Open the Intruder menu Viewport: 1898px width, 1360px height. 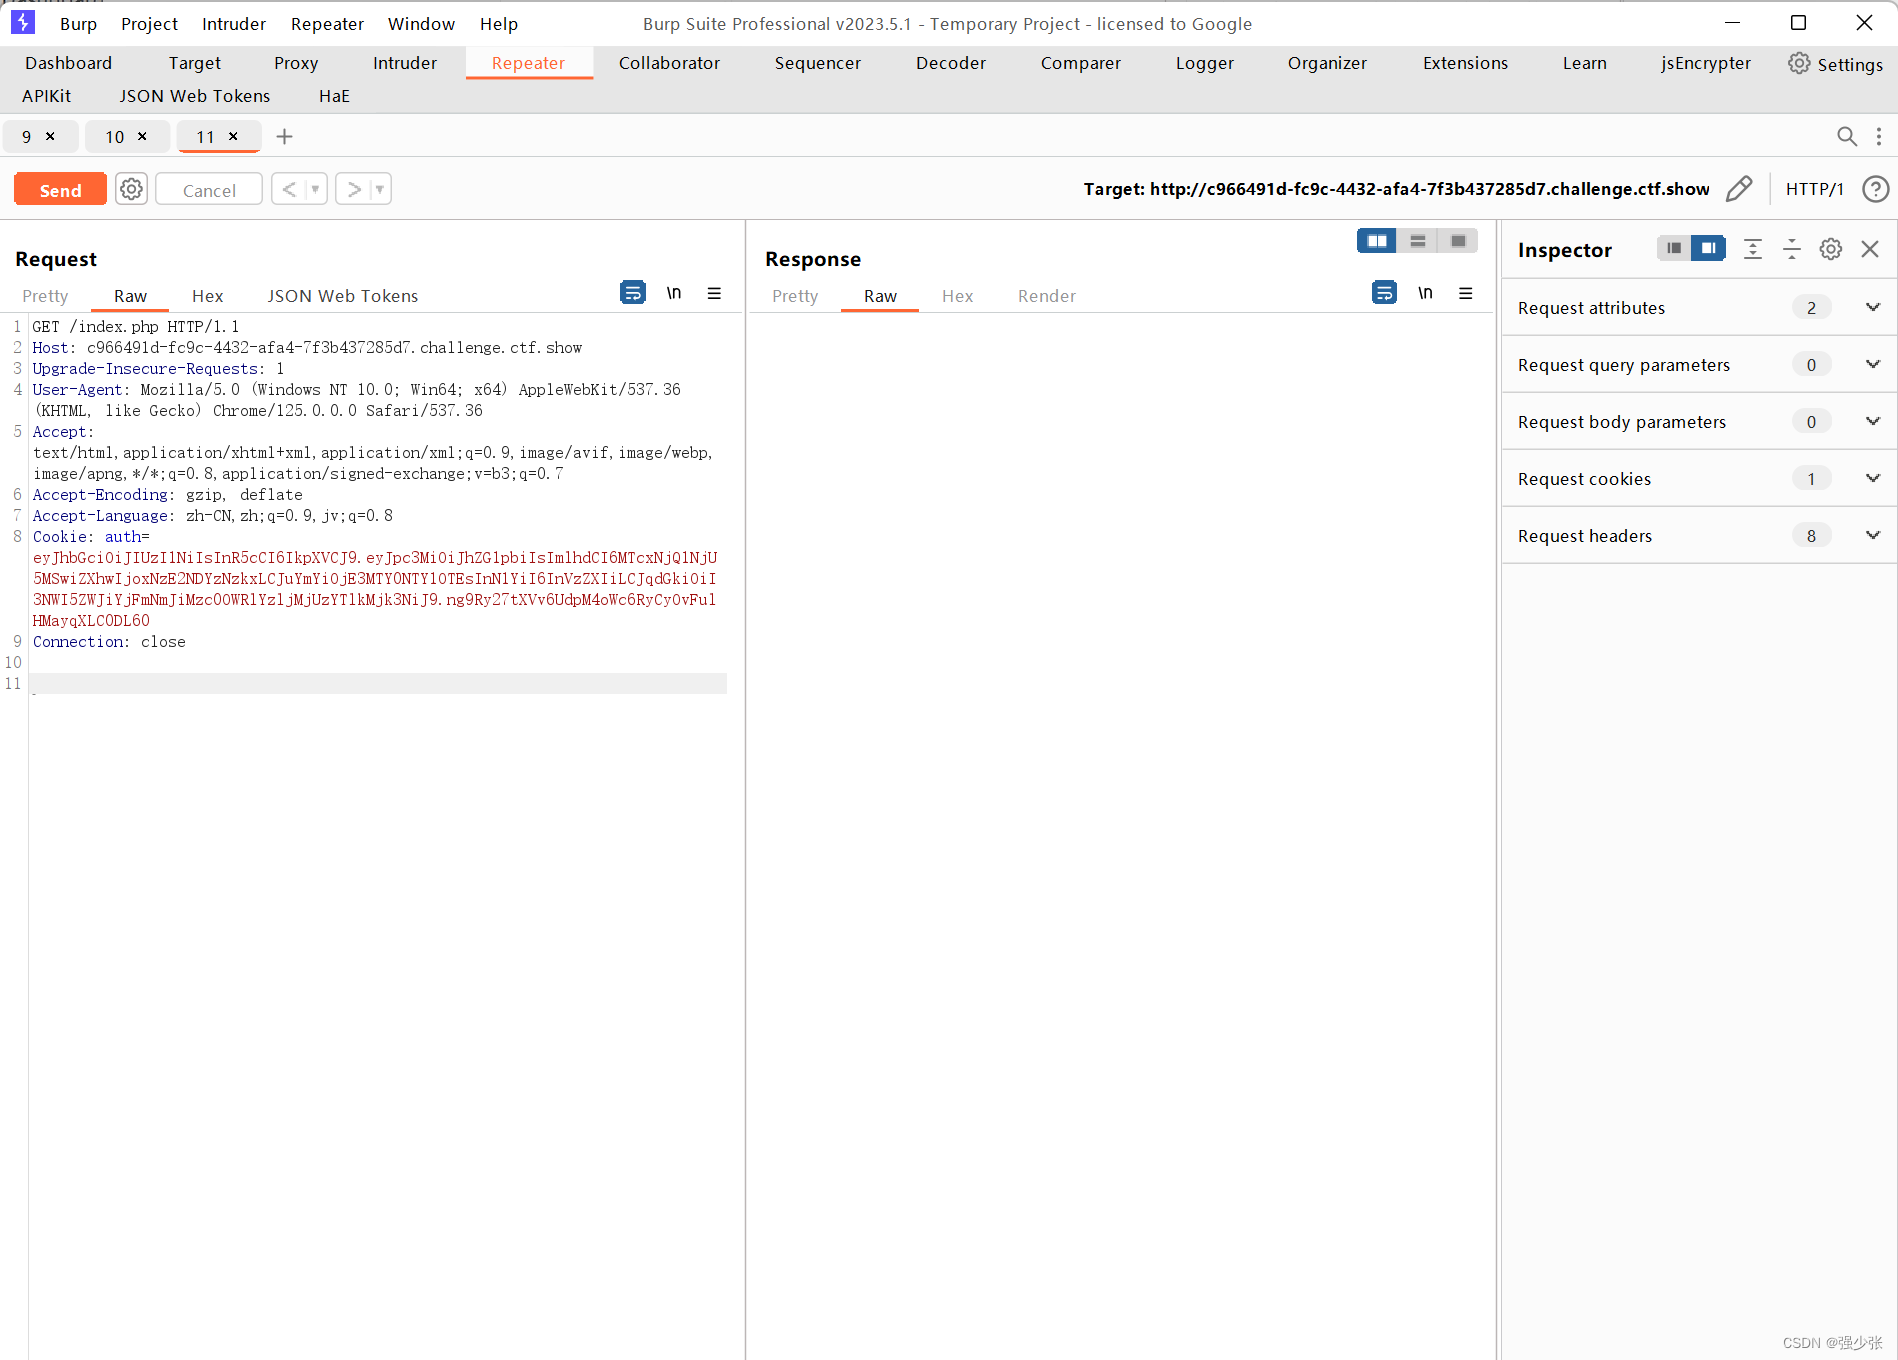pos(233,23)
